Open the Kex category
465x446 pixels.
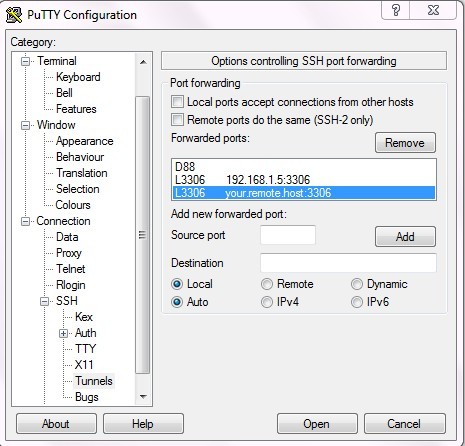[x=84, y=317]
